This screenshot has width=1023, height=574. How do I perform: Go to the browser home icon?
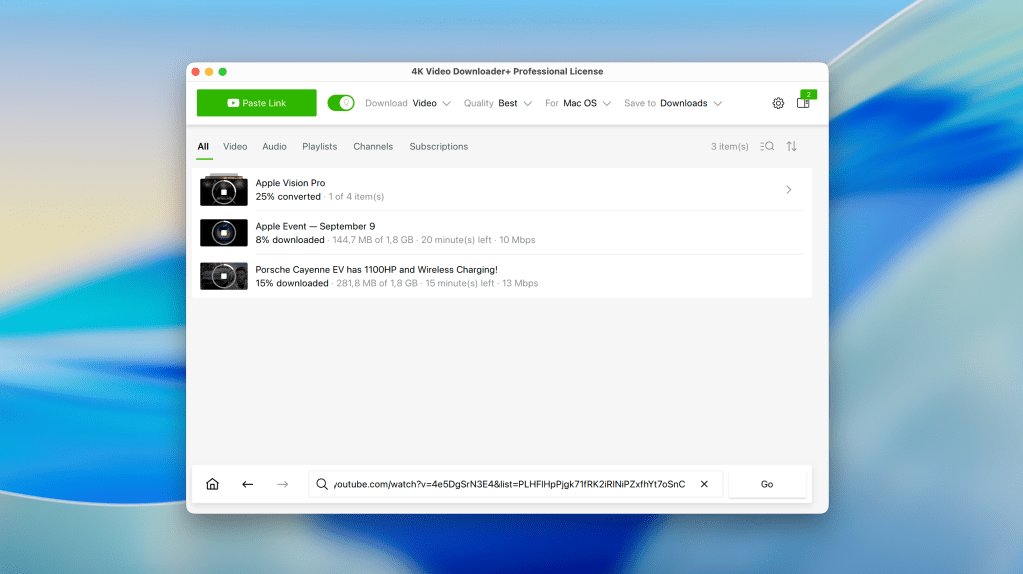212,484
